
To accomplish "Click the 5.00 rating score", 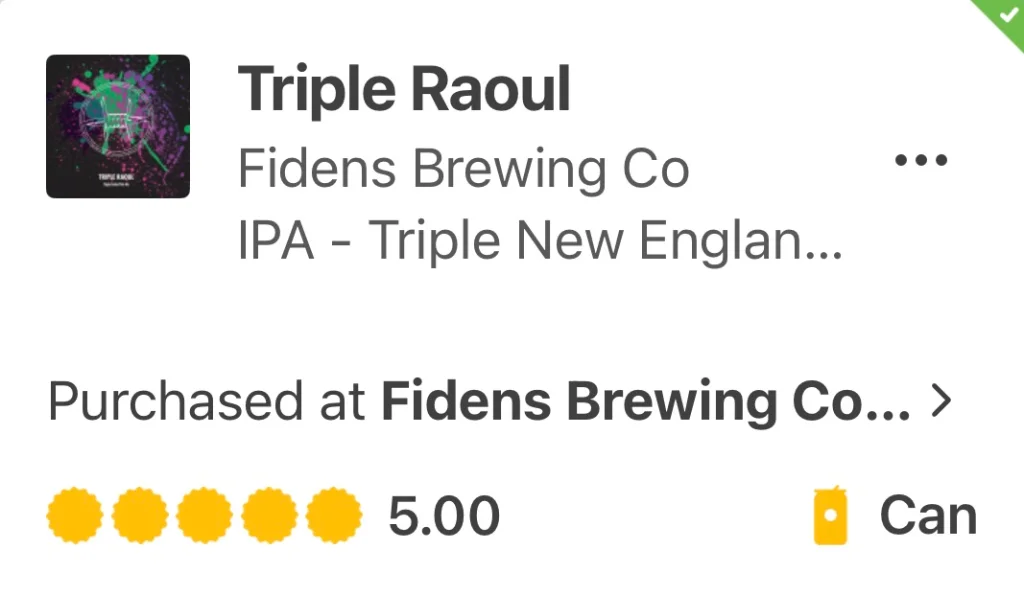I will (x=444, y=517).
